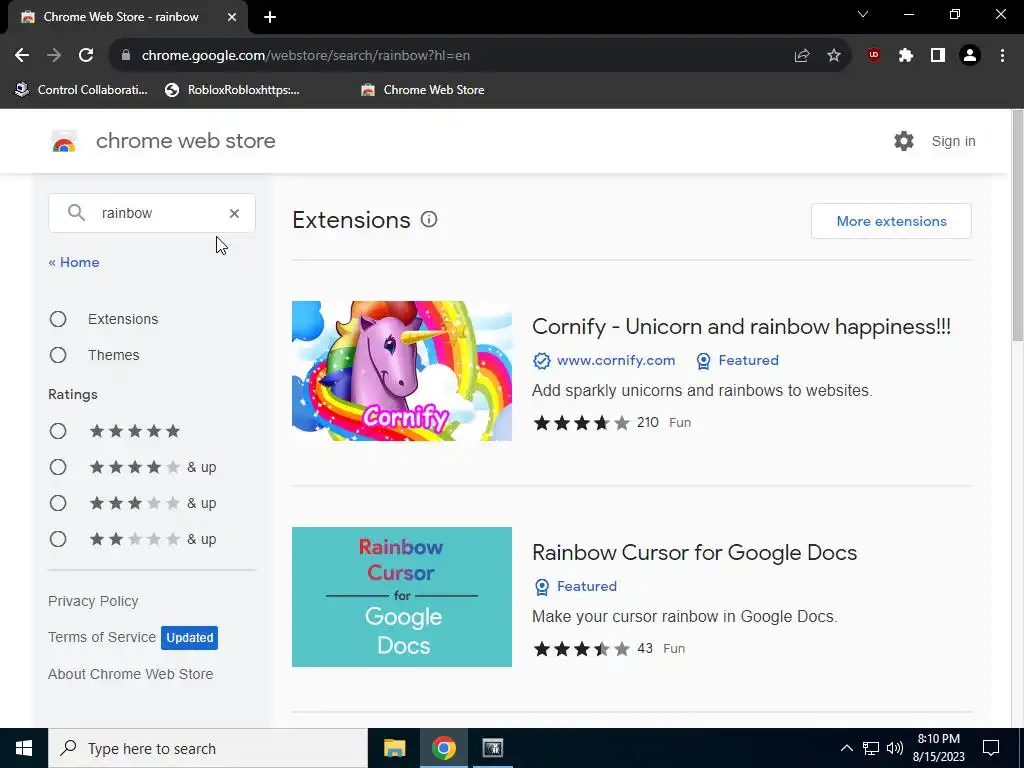
Task: Click the Windows Type here to search box
Action: (208, 748)
